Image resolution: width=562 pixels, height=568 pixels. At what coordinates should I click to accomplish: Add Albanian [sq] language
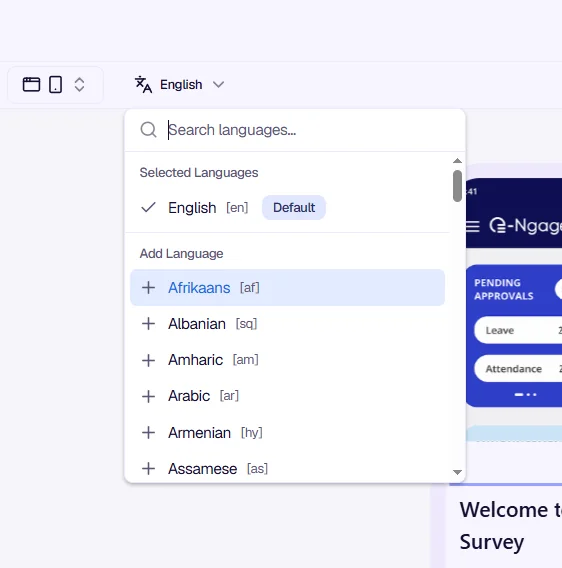[x=287, y=324]
